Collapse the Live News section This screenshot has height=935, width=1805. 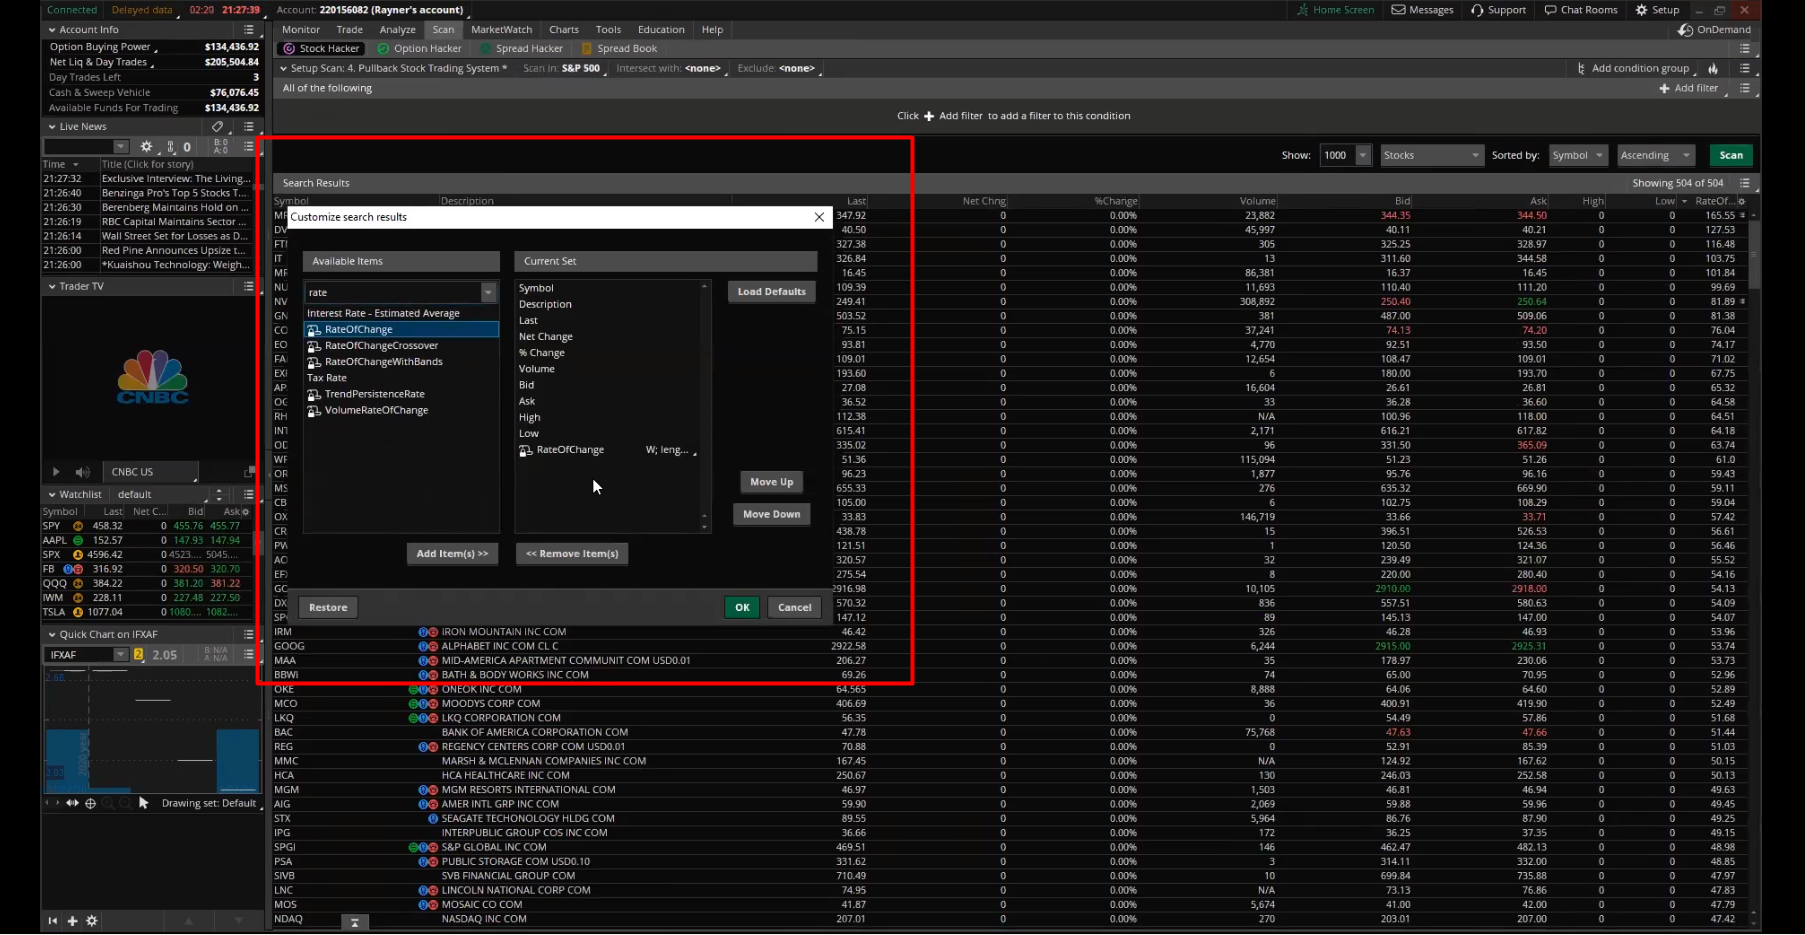[x=52, y=127]
